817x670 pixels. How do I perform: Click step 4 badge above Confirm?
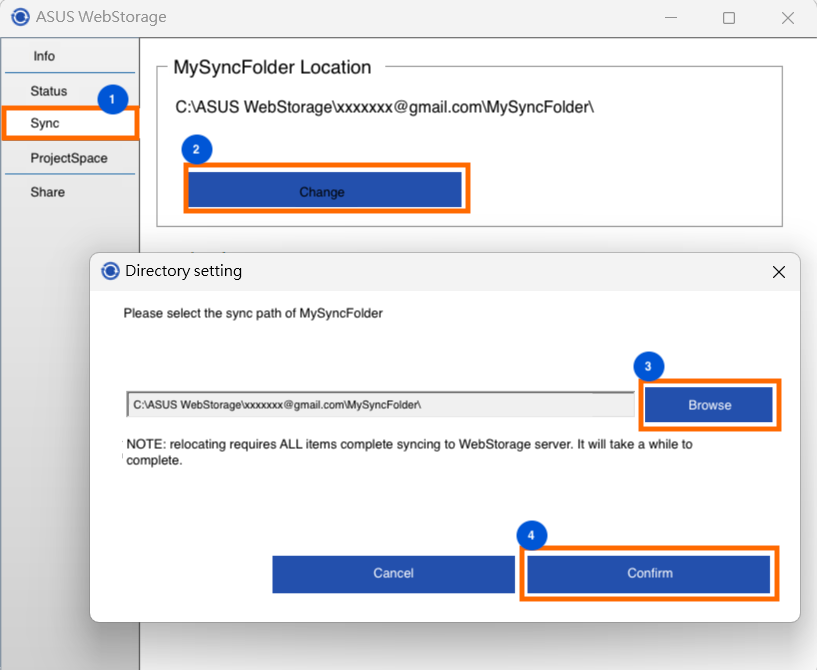click(x=531, y=535)
